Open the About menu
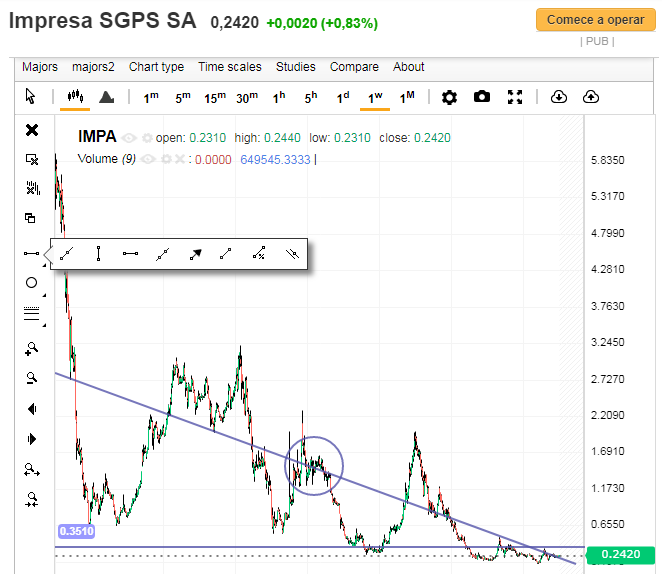 tap(408, 67)
